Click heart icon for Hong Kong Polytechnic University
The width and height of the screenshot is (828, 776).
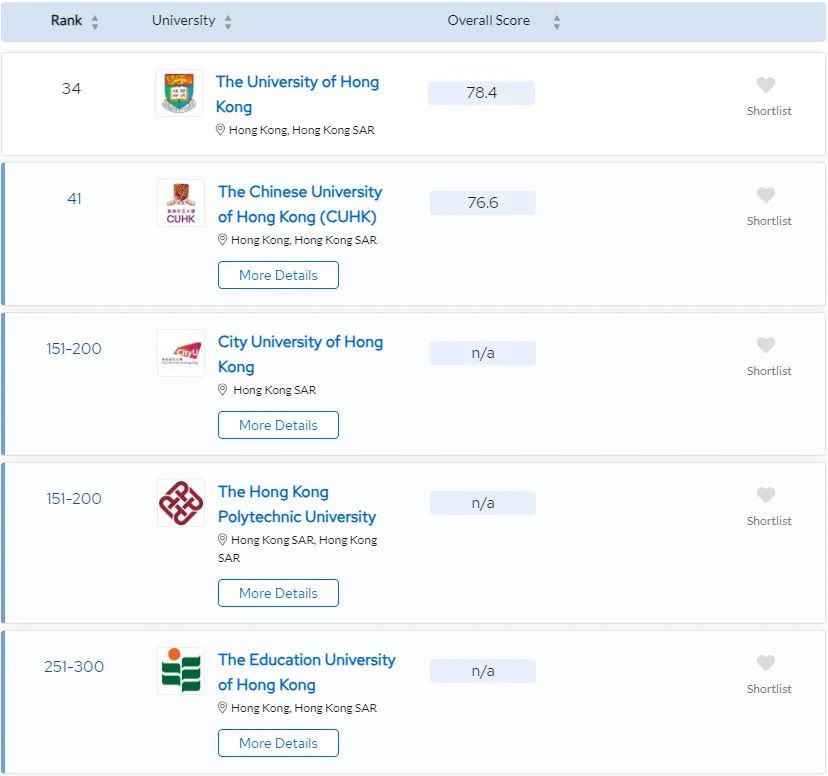(x=765, y=495)
